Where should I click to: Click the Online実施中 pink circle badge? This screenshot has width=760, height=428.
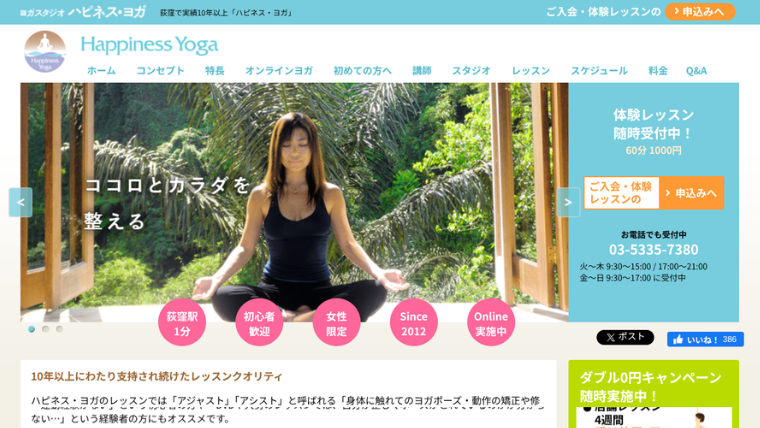point(491,322)
